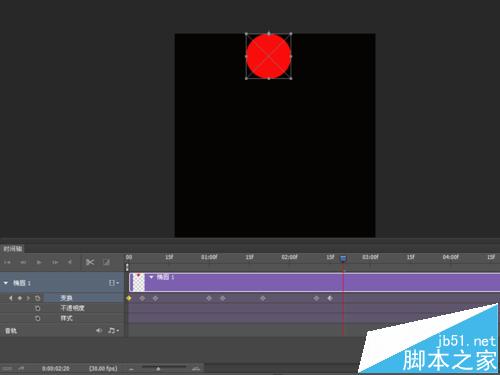Toggle the 变换 stopwatch
This screenshot has width=500, height=375.
coord(37,298)
